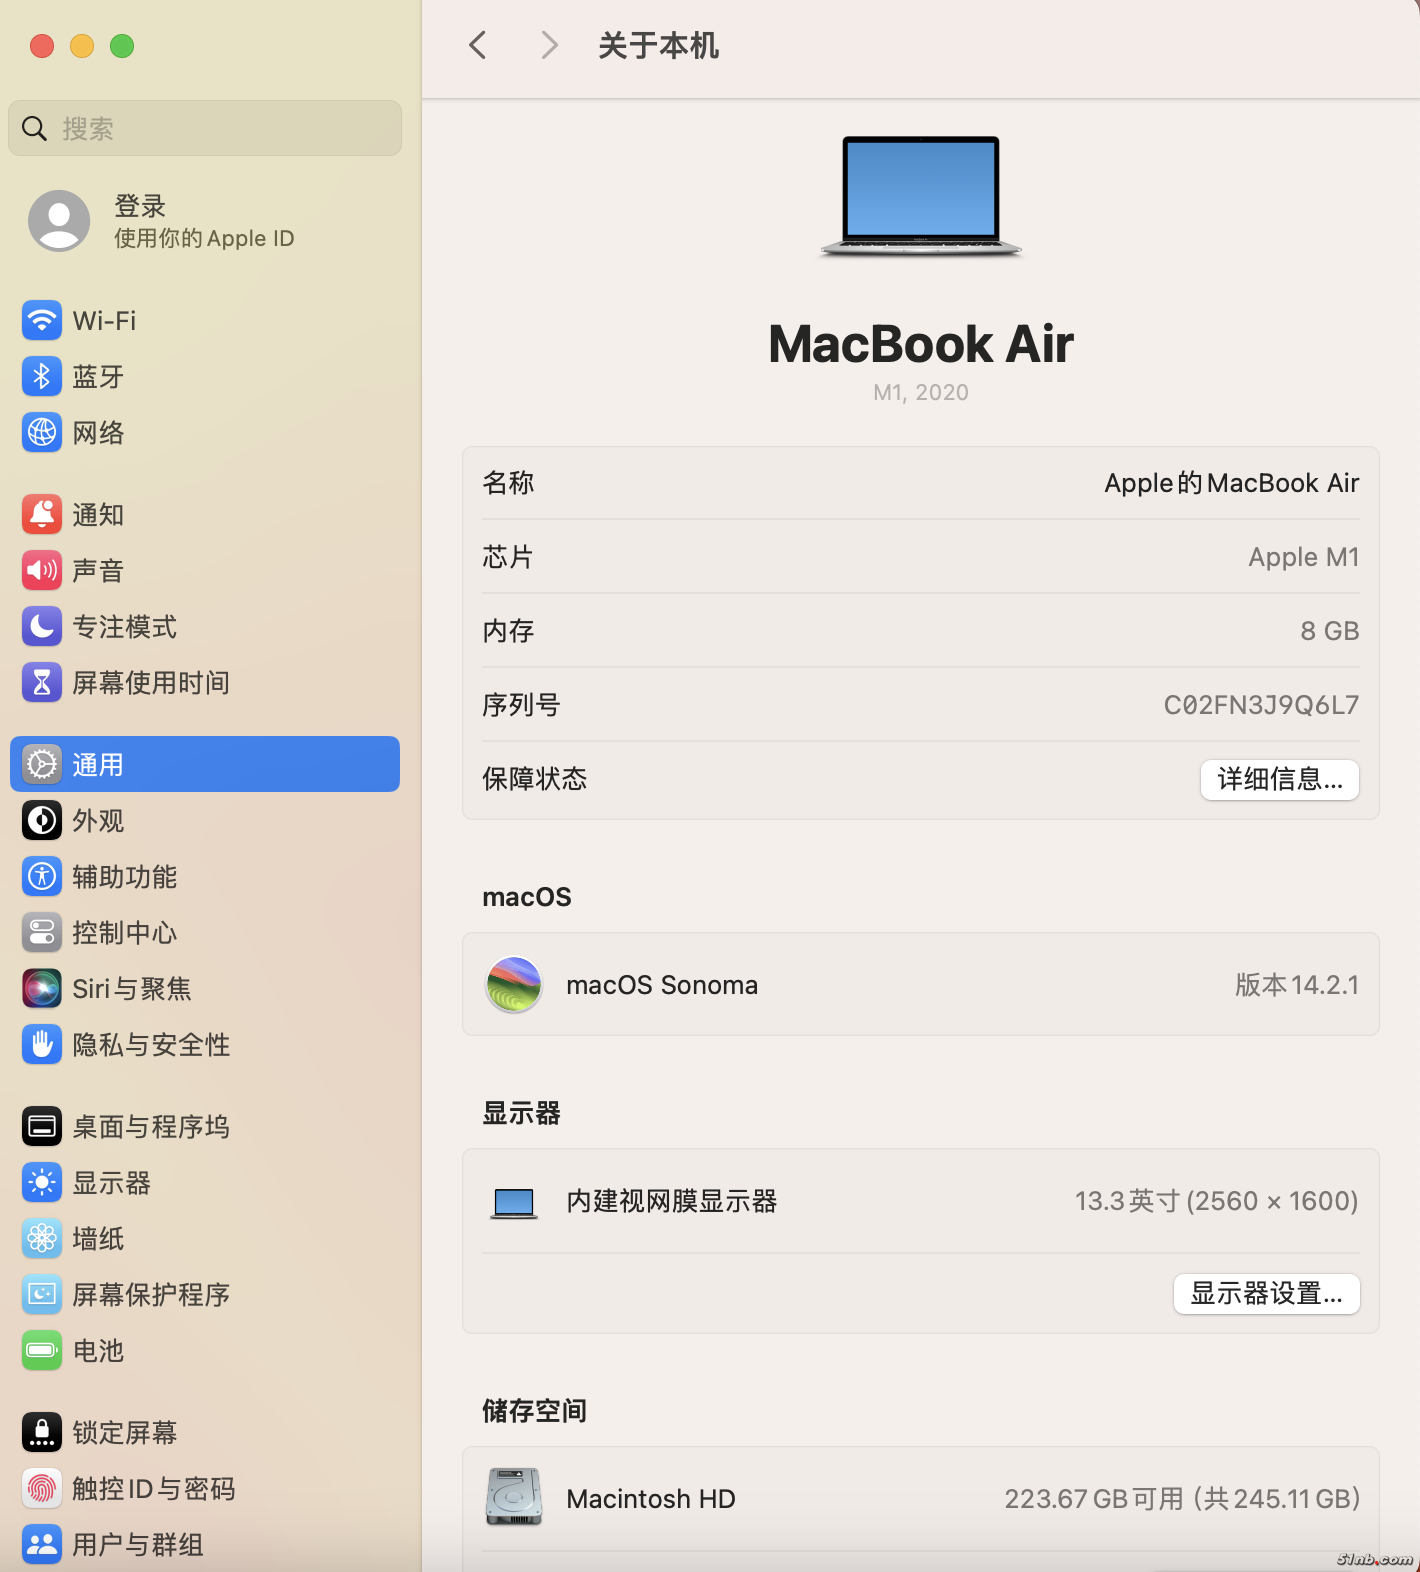Select the Battery (电池) icon
This screenshot has height=1572, width=1420.
pos(42,1351)
